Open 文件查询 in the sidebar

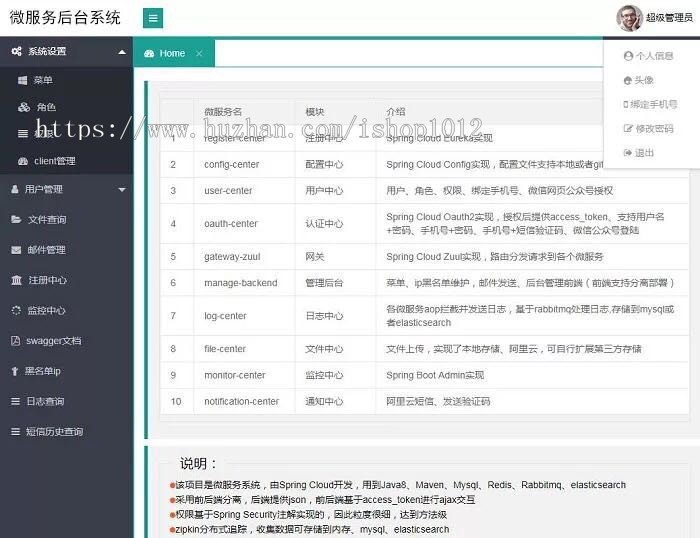[47, 220]
